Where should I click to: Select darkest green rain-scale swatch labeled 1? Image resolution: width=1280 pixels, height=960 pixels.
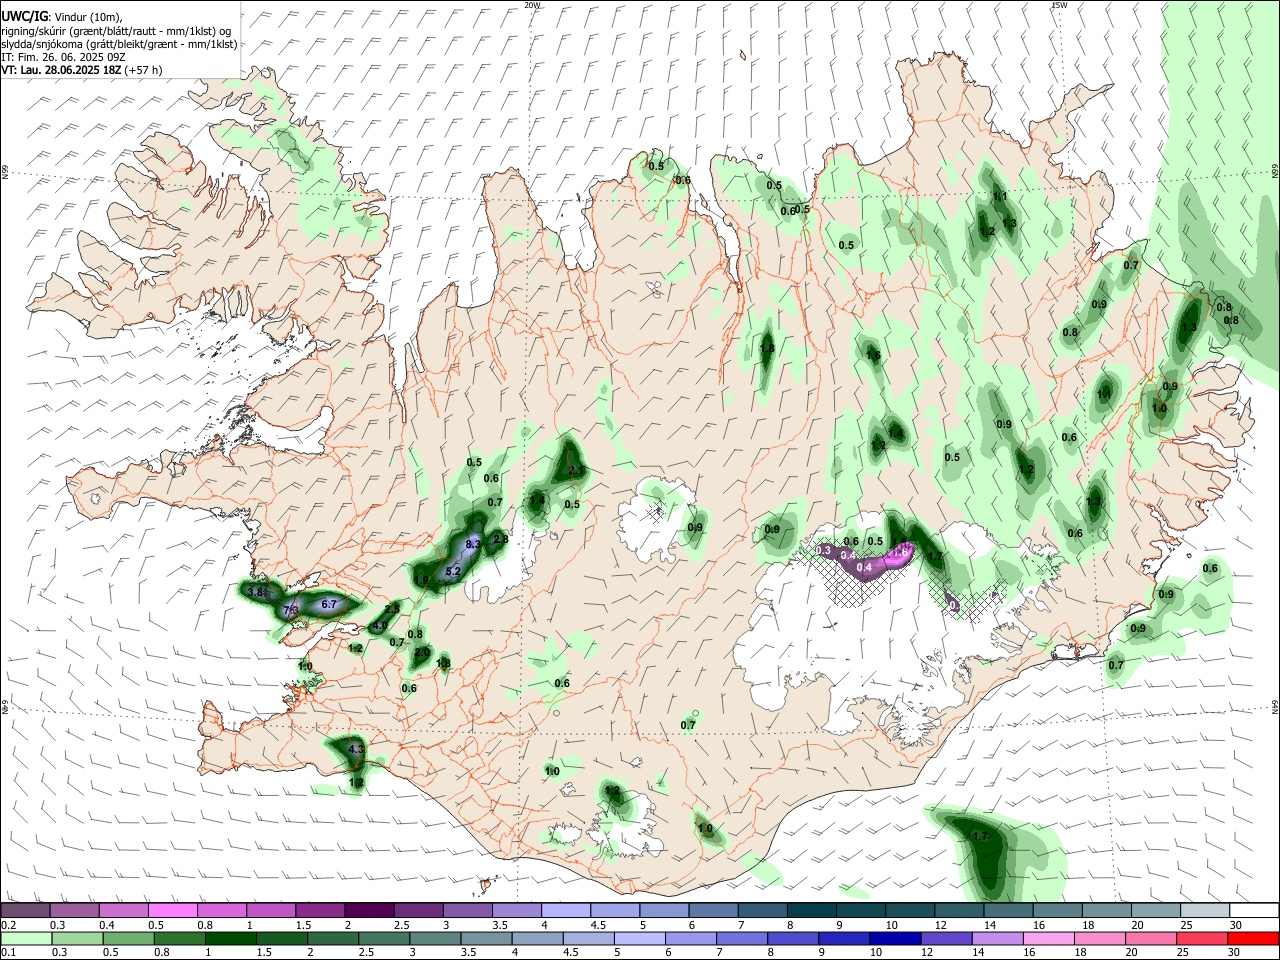click(230, 938)
